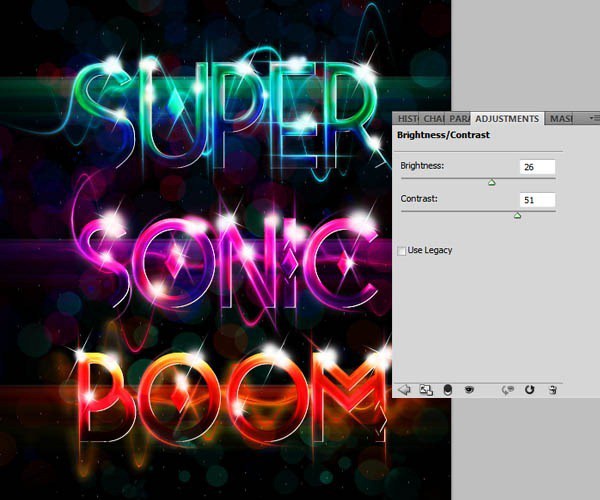
Task: Click the Contrast slider handle
Action: [x=517, y=215]
